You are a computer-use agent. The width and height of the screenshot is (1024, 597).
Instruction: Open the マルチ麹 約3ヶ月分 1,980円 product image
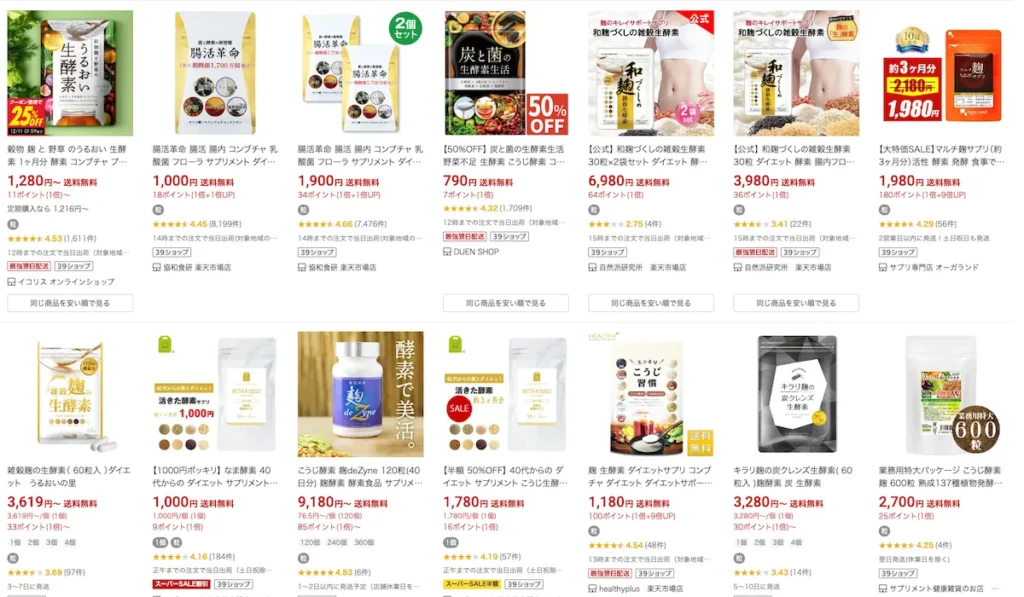point(941,73)
